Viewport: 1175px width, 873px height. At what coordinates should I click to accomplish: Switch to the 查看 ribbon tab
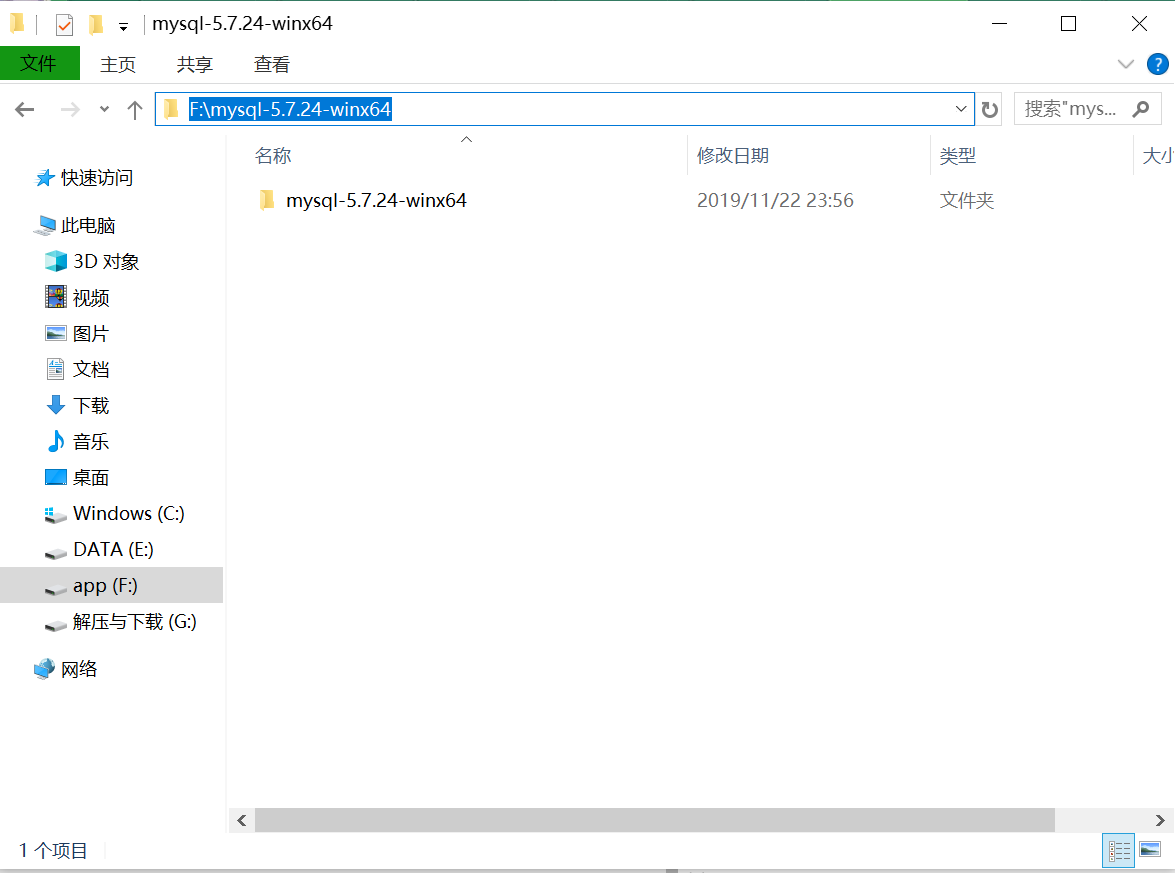point(271,64)
